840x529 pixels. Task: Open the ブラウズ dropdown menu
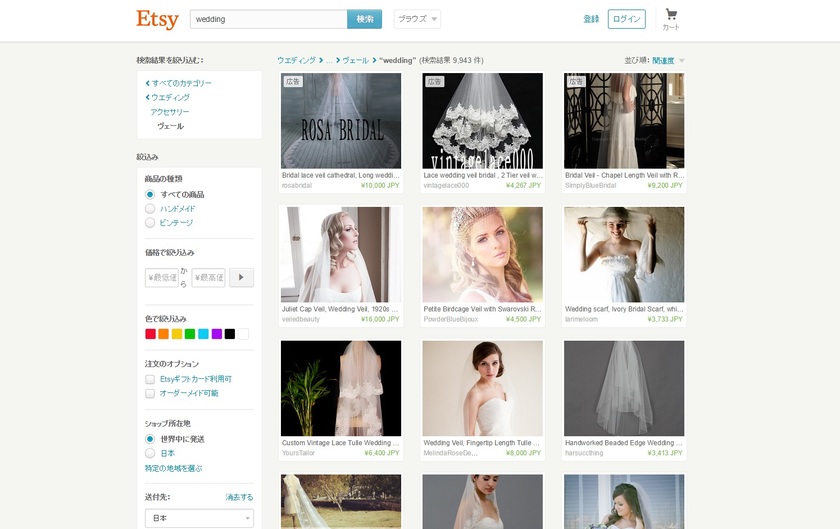click(417, 19)
